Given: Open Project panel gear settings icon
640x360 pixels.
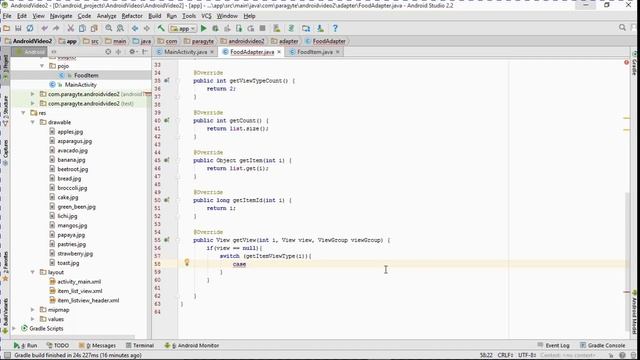Looking at the screenshot, I should pyautogui.click(x=132, y=52).
